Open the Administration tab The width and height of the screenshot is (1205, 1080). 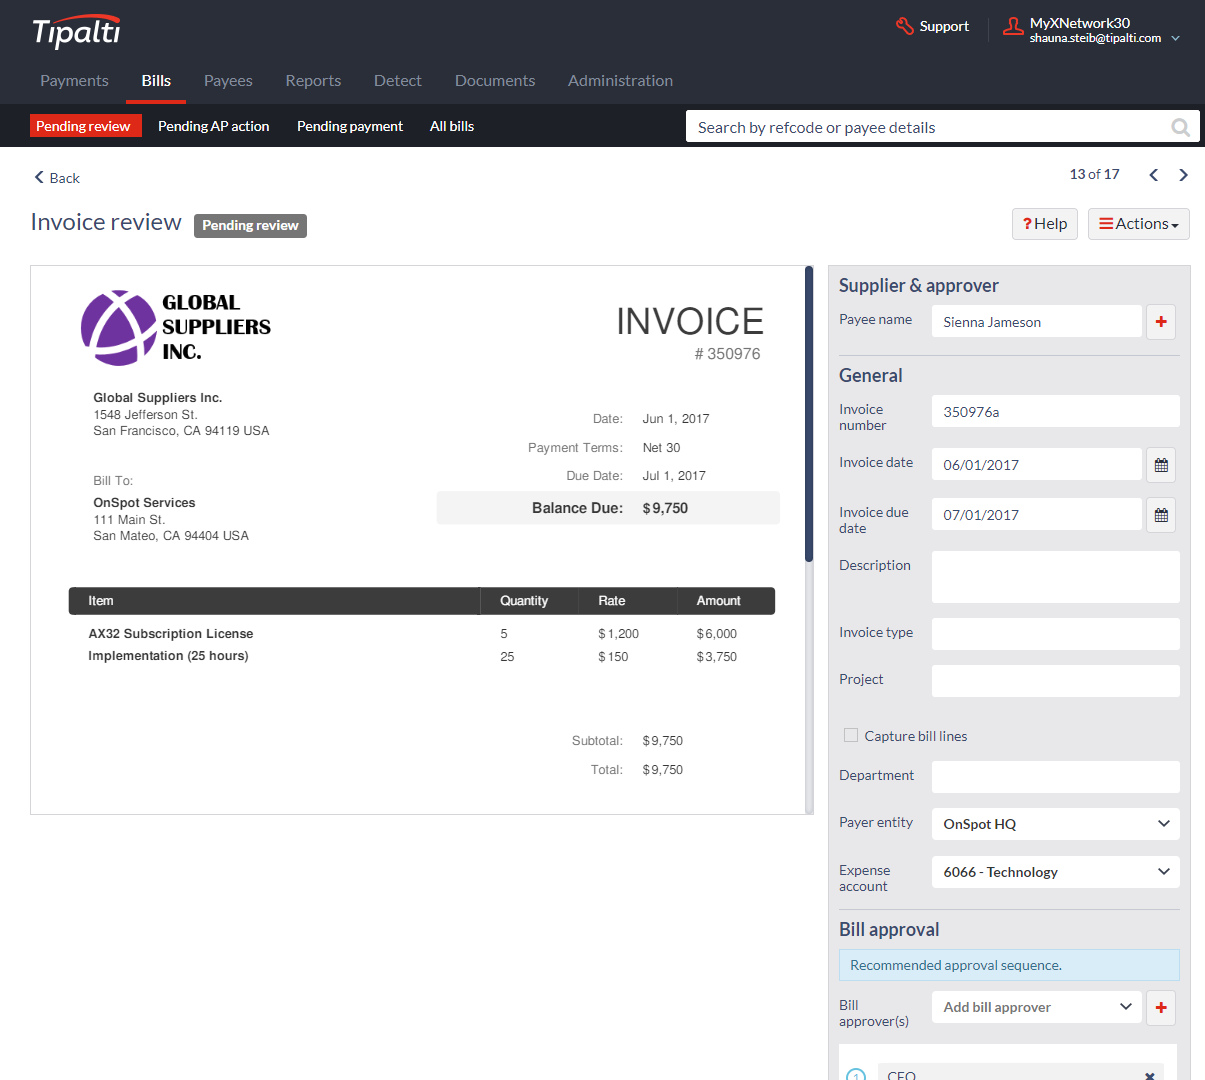(620, 81)
